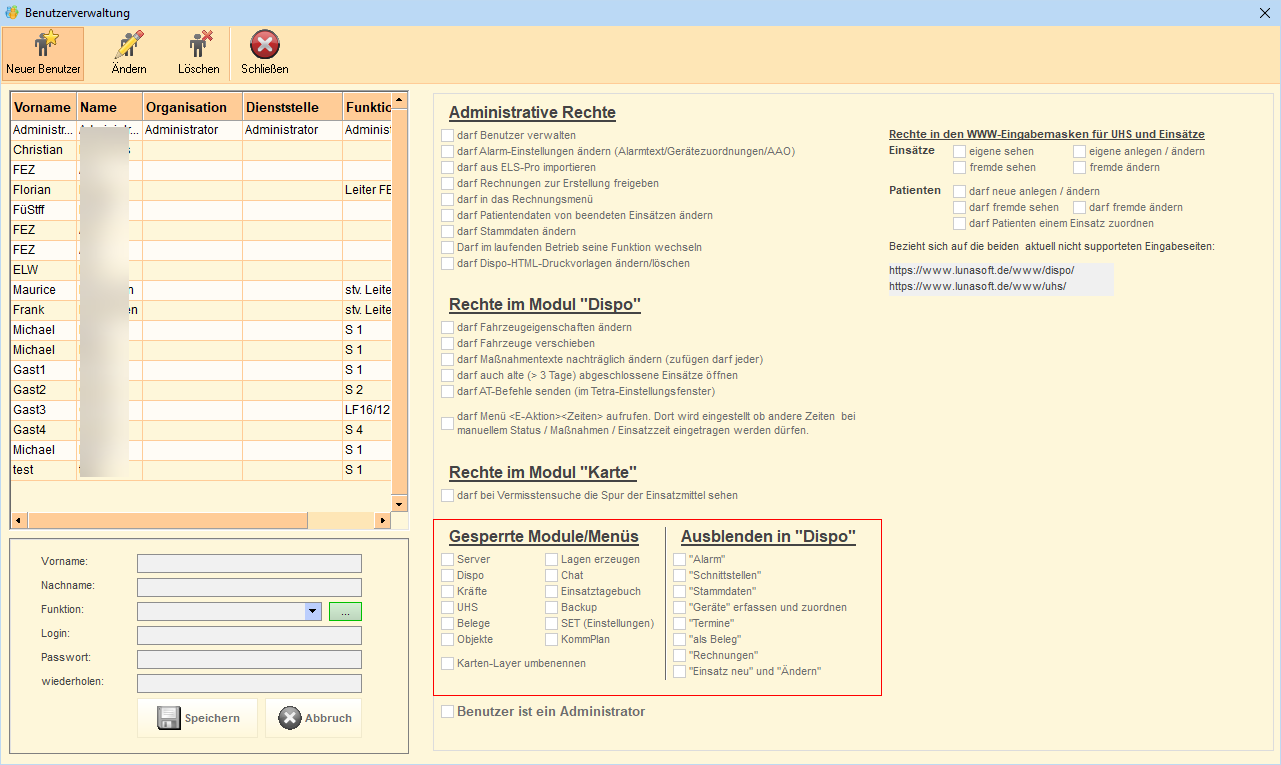Hide "Rechnungen" in Dispo checkbox
Image resolution: width=1281 pixels, height=765 pixels.
pos(679,655)
